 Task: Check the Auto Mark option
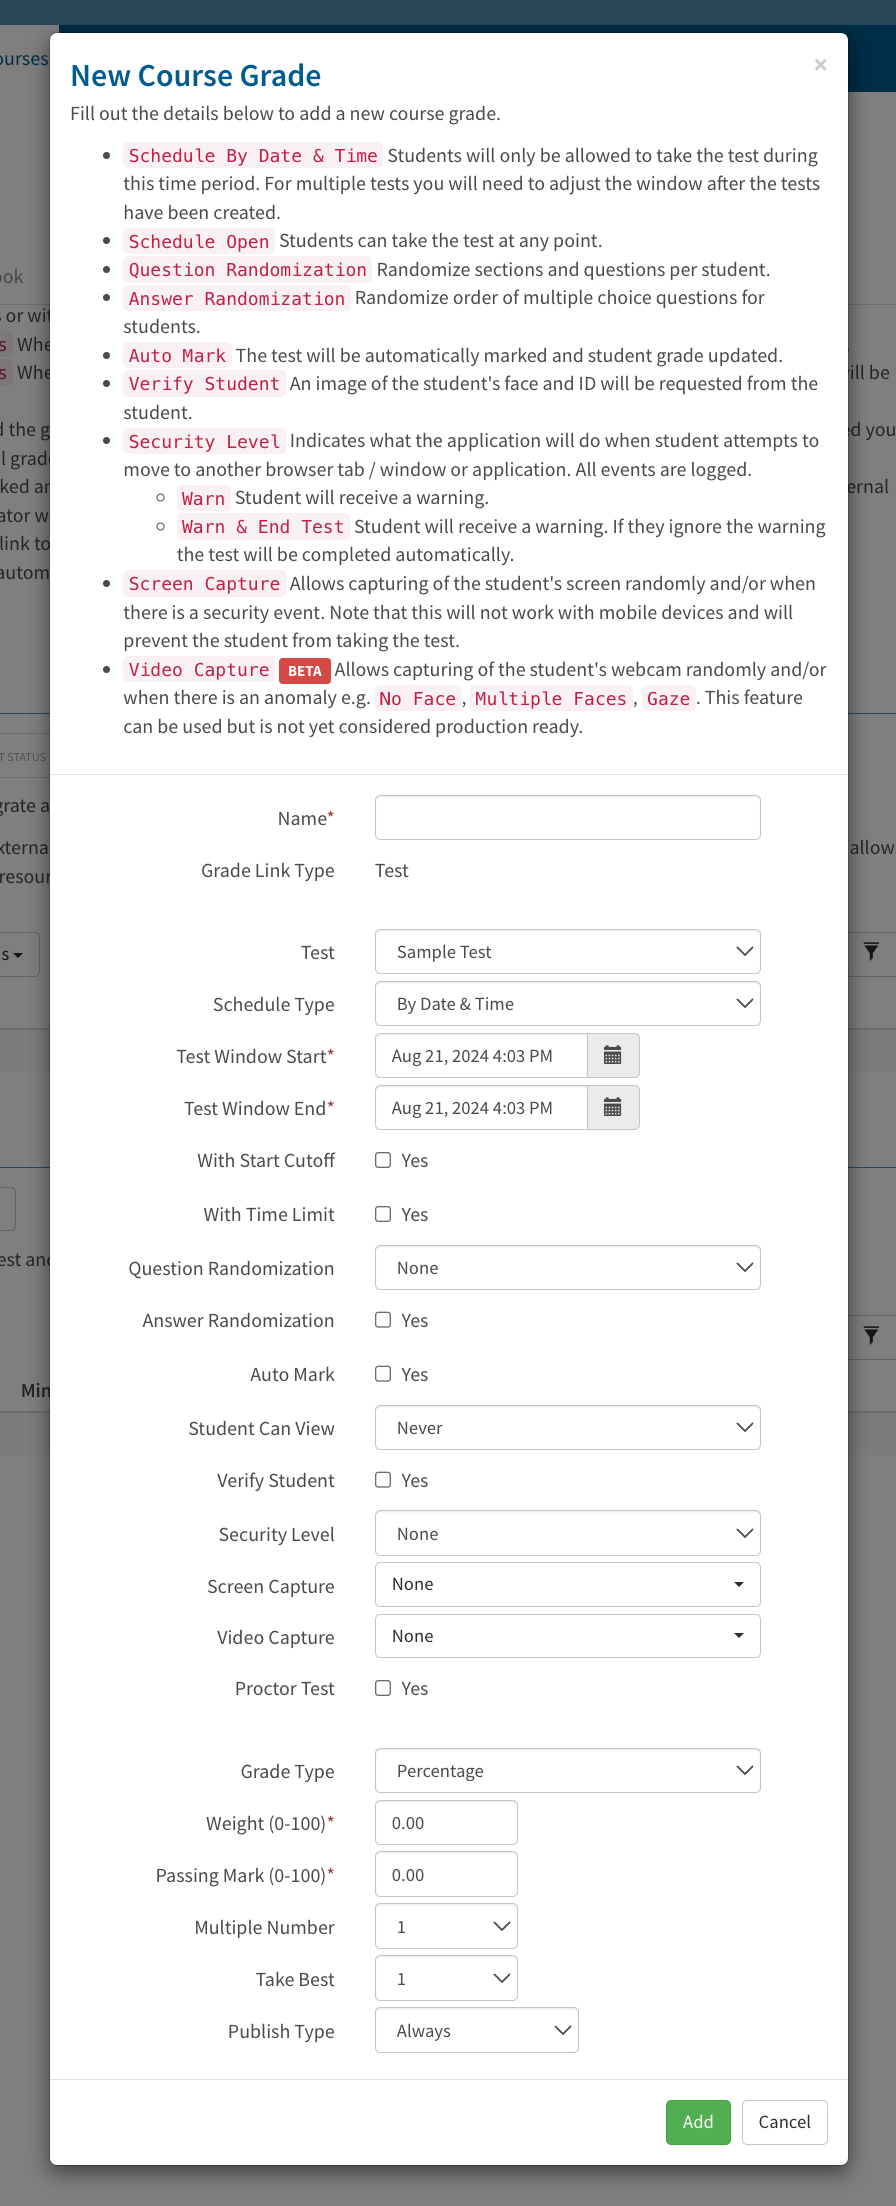click(383, 1374)
